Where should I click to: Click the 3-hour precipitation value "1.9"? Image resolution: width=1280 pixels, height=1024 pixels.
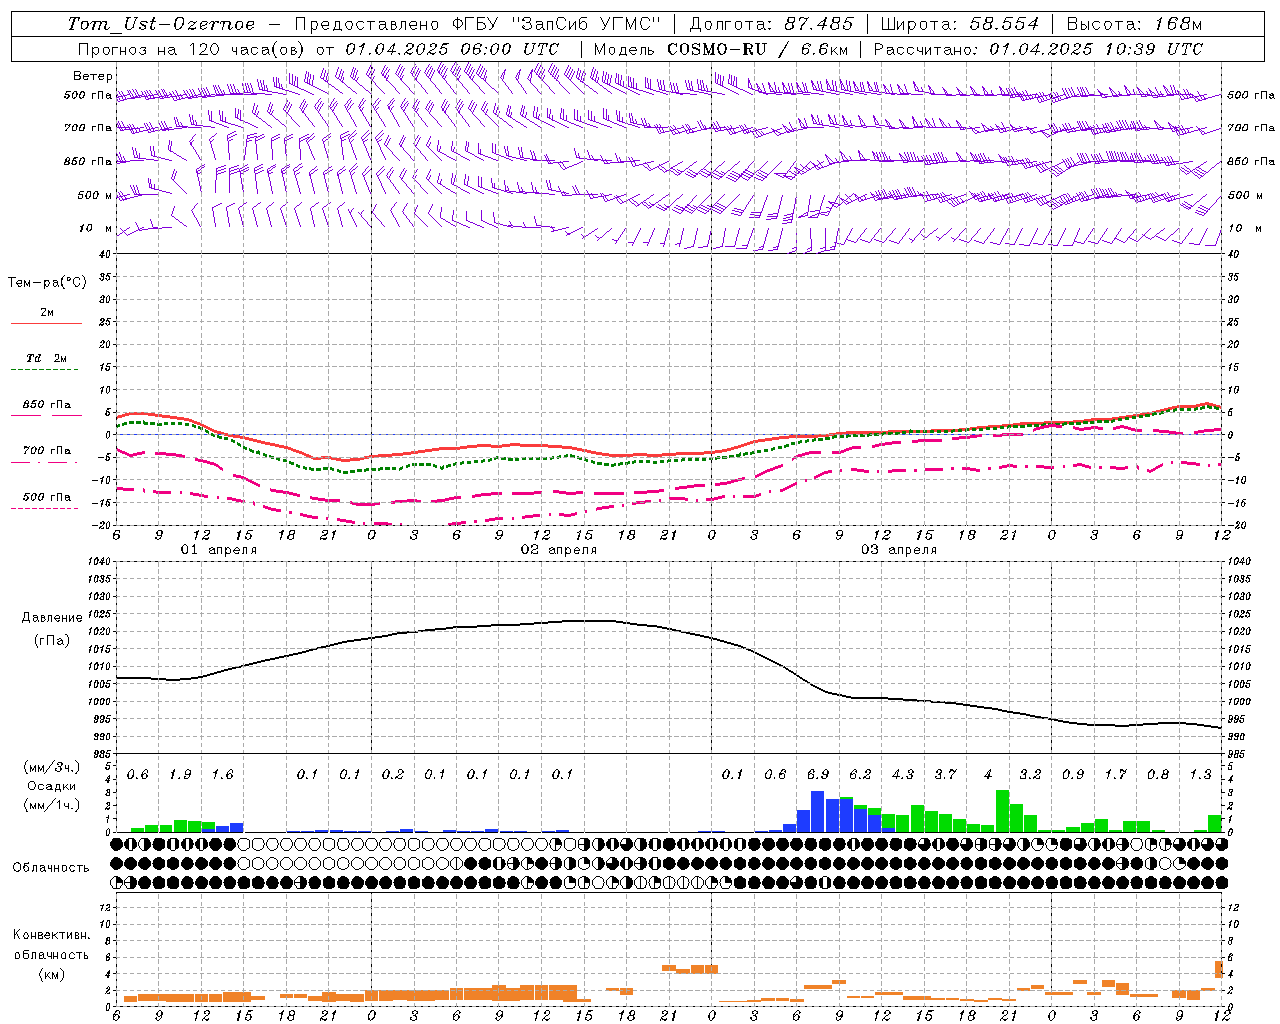(180, 775)
